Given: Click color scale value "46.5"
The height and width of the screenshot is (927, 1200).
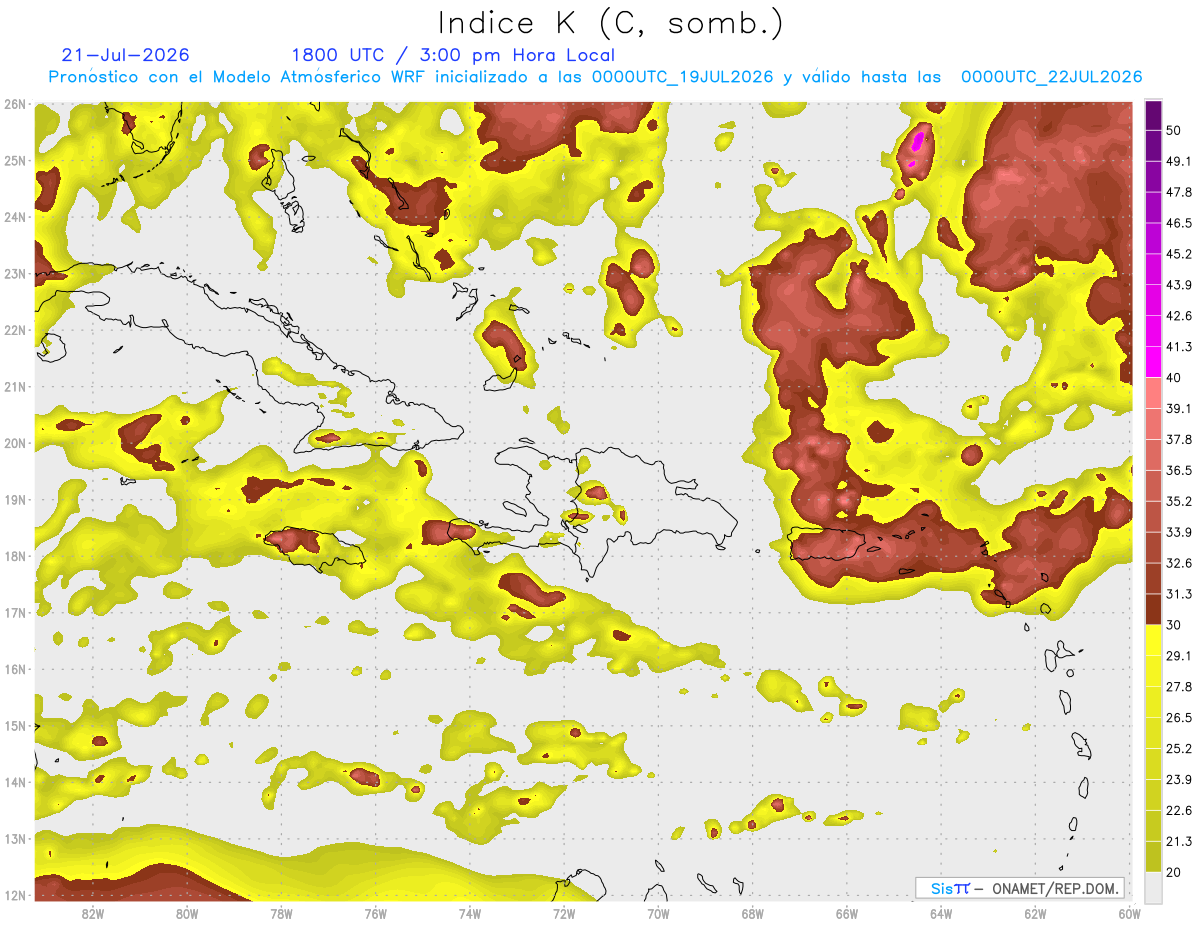Looking at the screenshot, I should point(1179,223).
